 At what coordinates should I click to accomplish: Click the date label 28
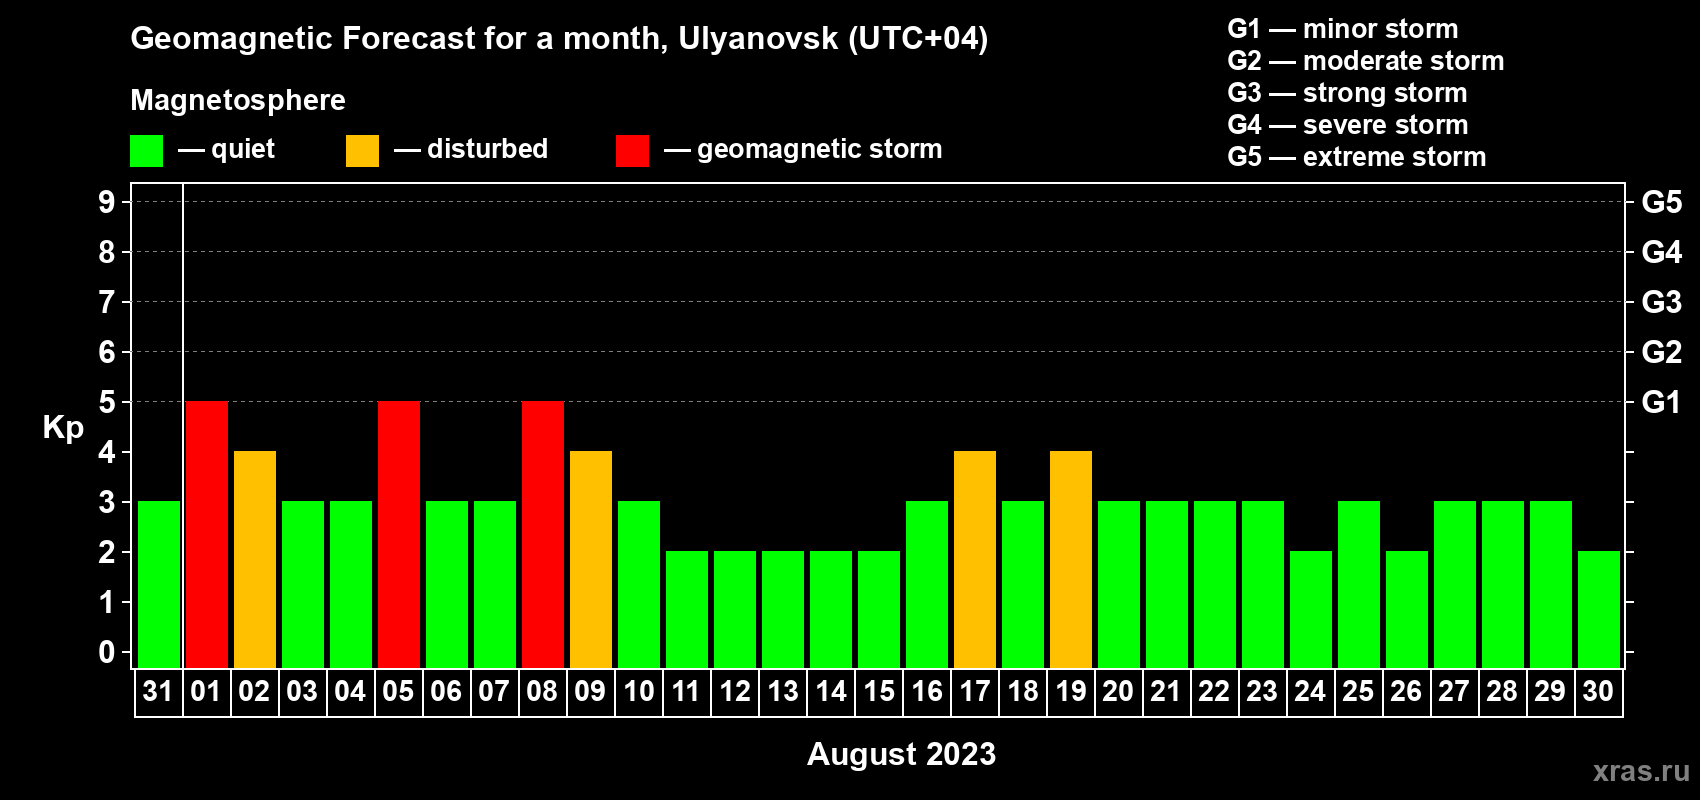[x=1502, y=691]
